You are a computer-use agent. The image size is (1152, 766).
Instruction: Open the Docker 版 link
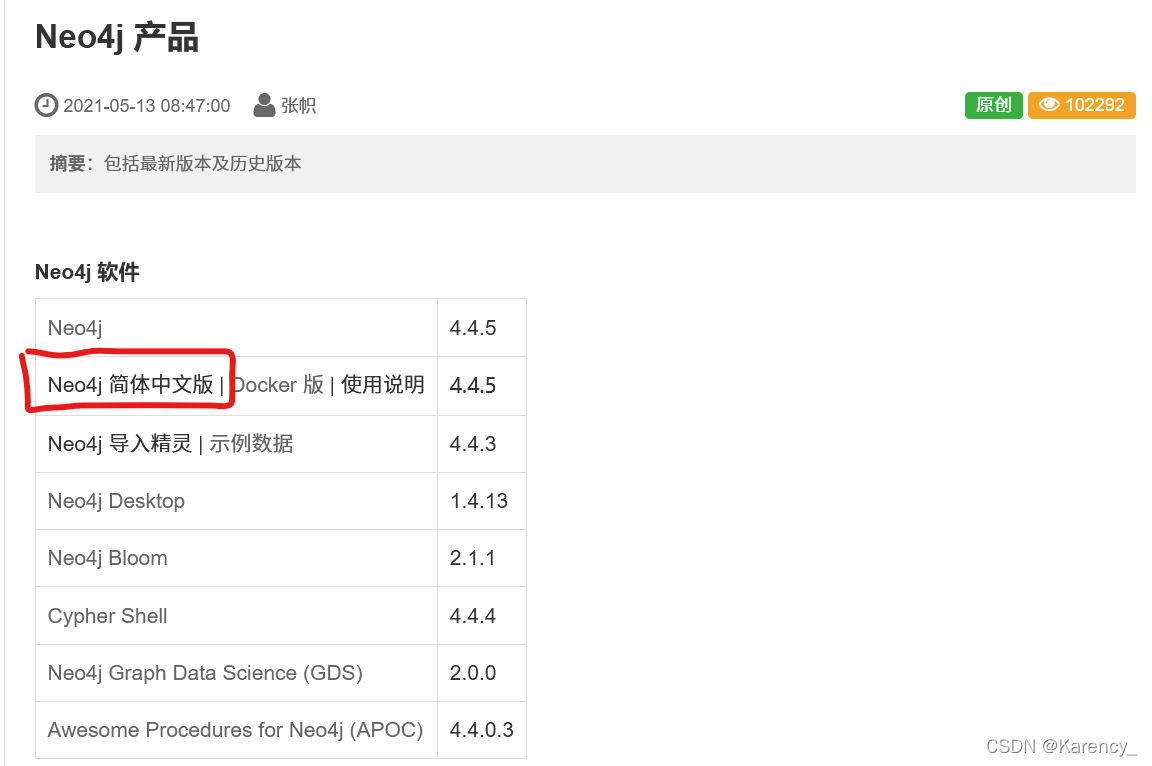click(x=278, y=384)
